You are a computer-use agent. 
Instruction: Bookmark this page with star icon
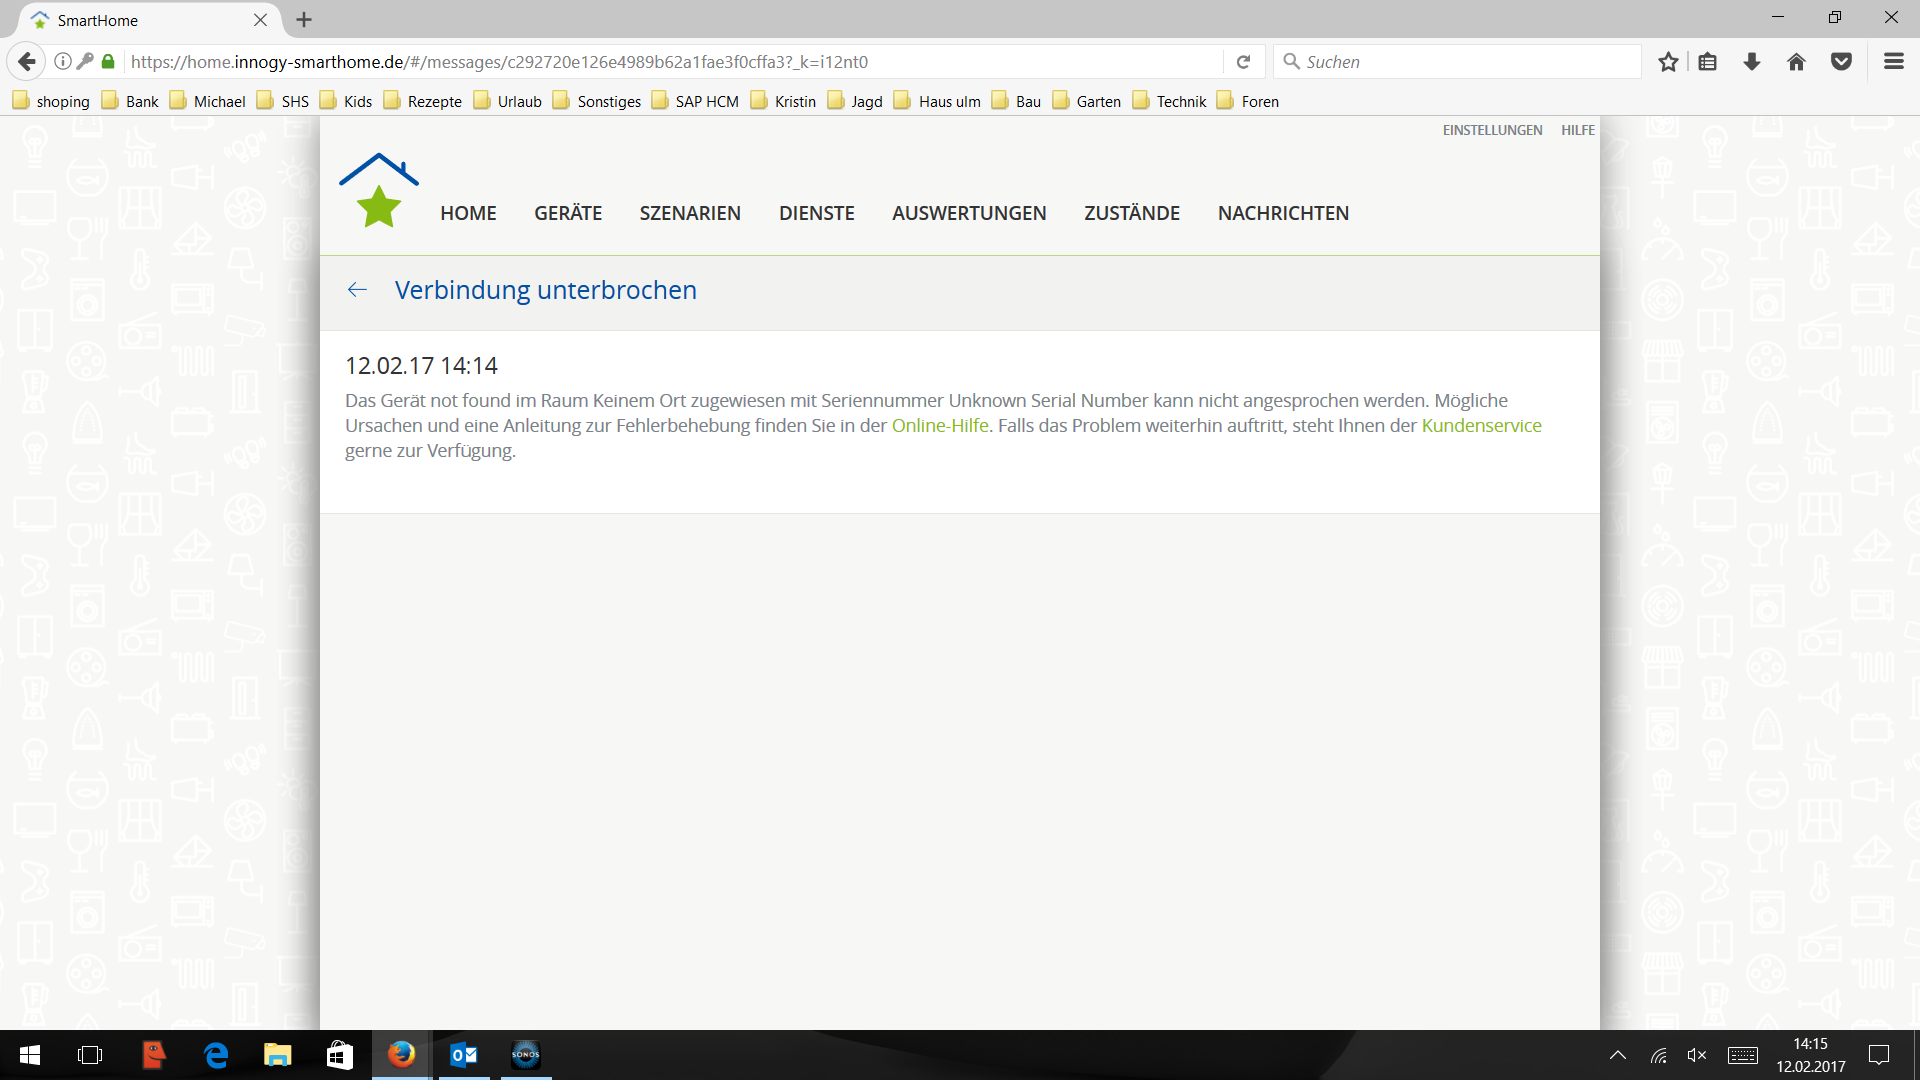[1668, 62]
